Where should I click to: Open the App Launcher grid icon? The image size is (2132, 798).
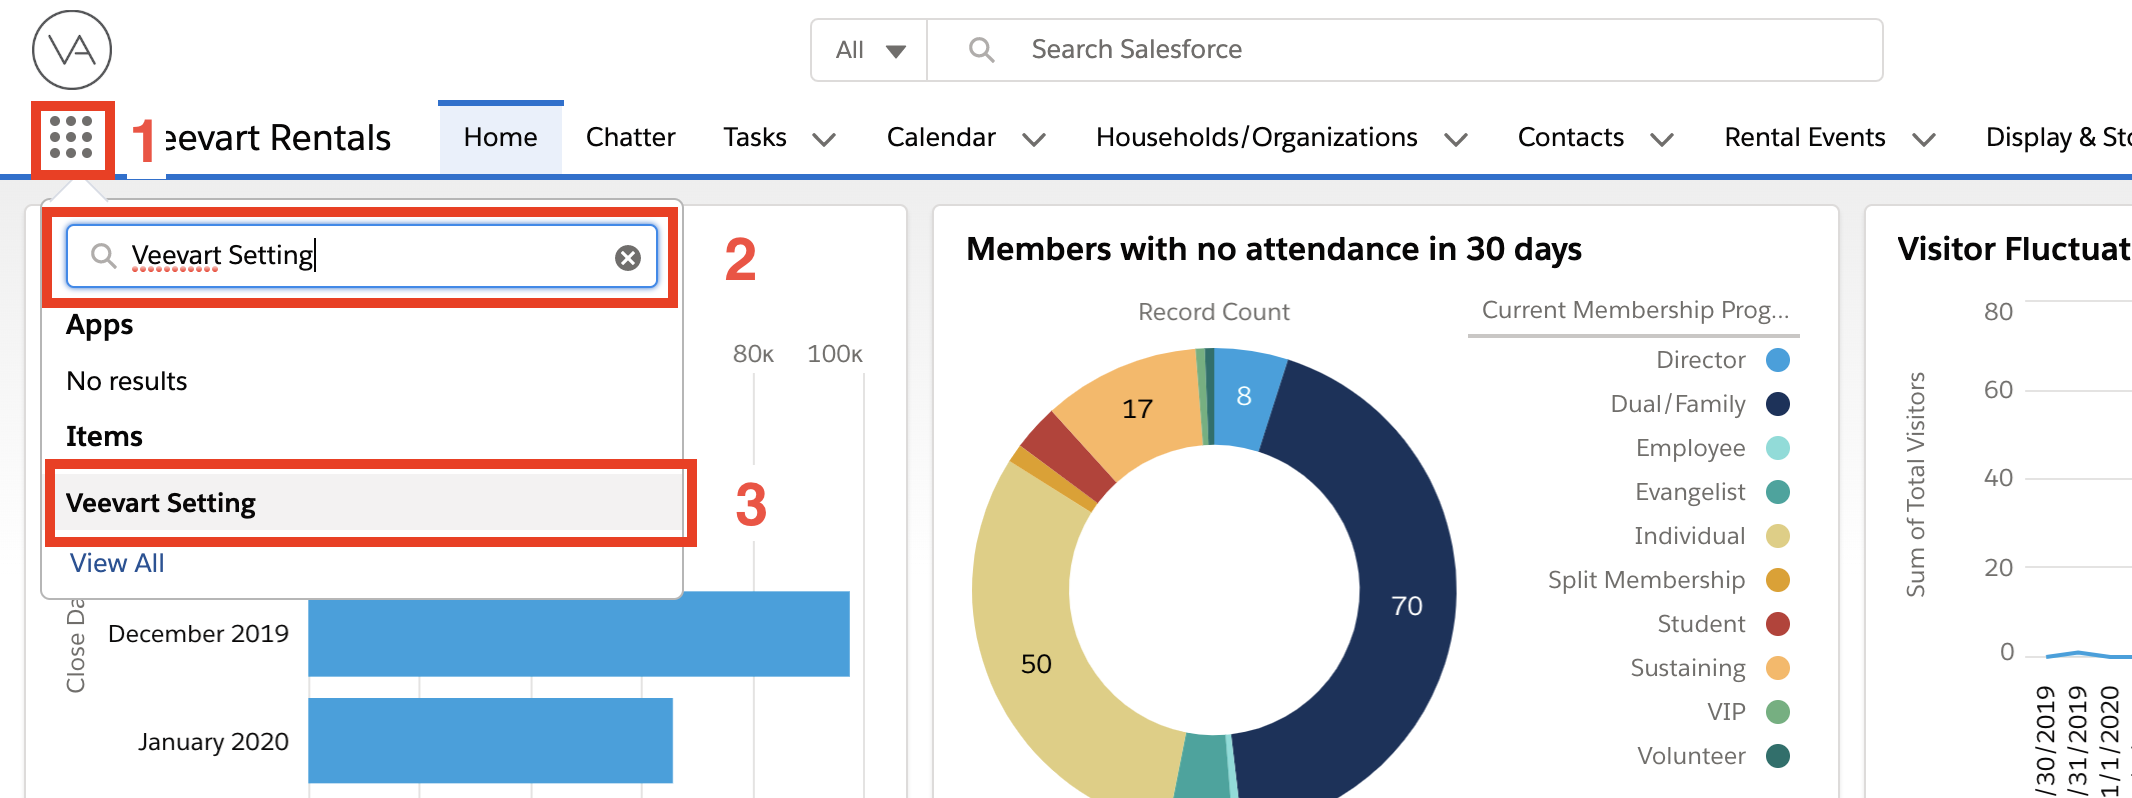click(x=71, y=138)
